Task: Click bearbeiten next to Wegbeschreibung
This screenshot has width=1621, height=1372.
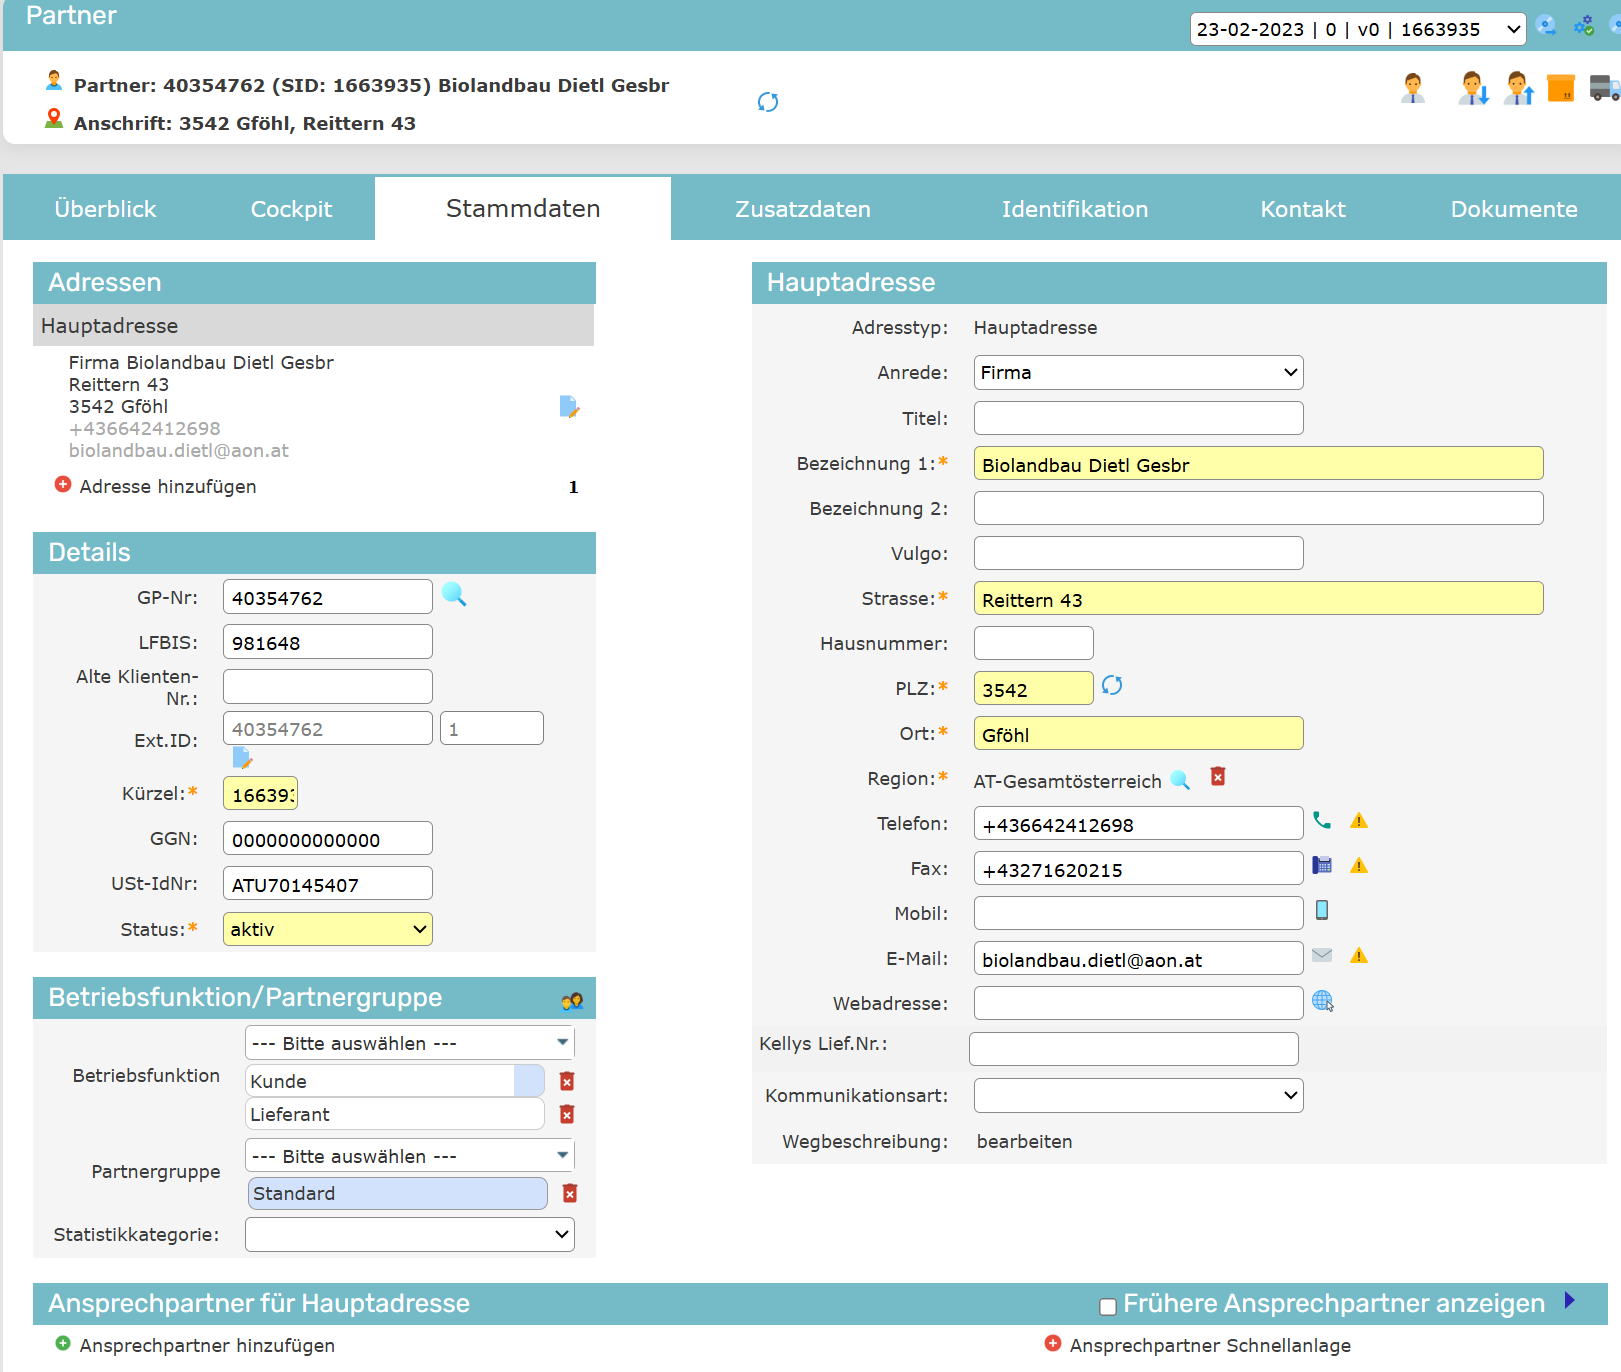Action: [1024, 1142]
